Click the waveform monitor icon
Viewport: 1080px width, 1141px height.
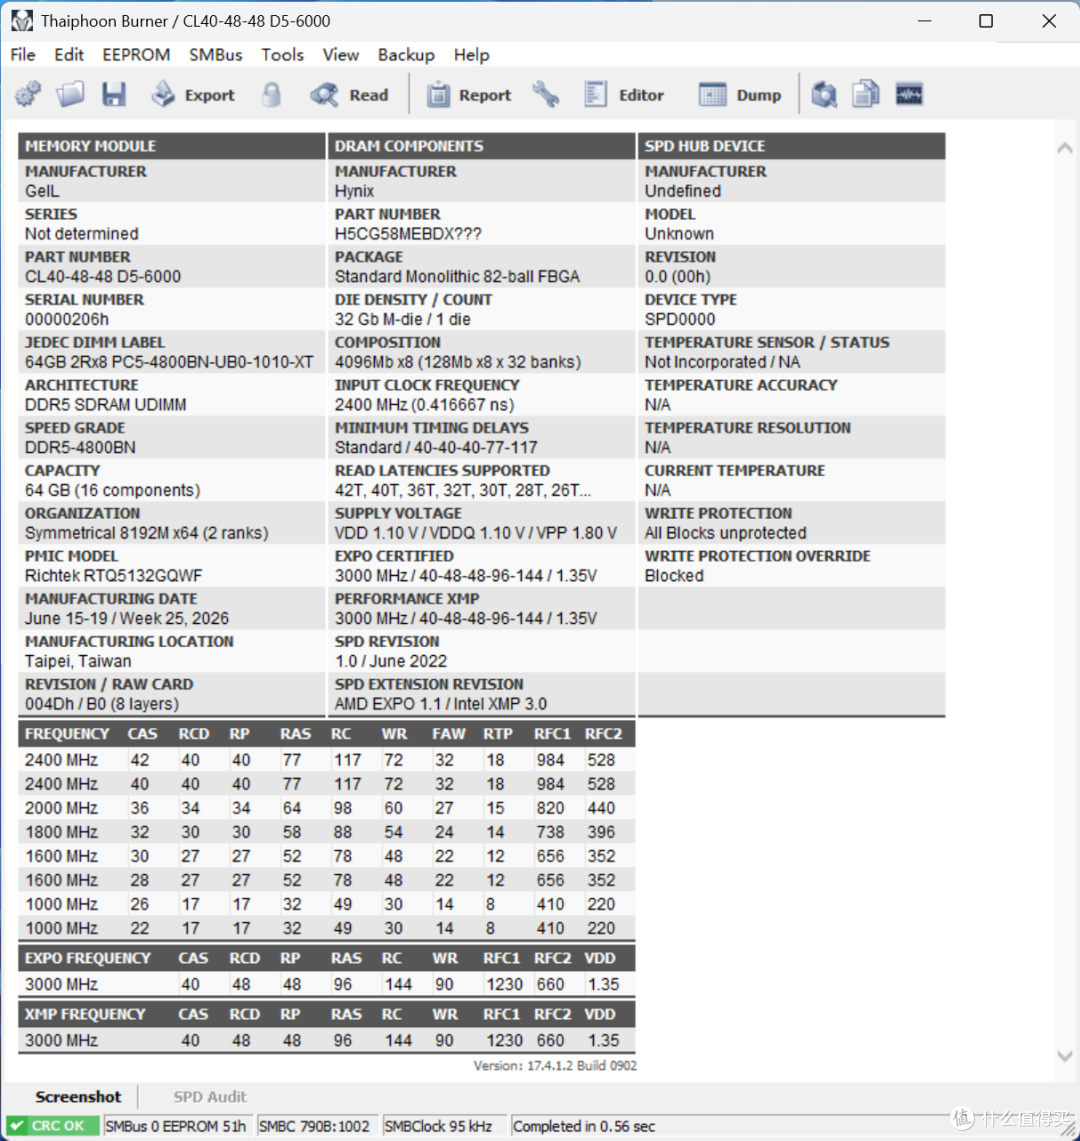pos(909,94)
